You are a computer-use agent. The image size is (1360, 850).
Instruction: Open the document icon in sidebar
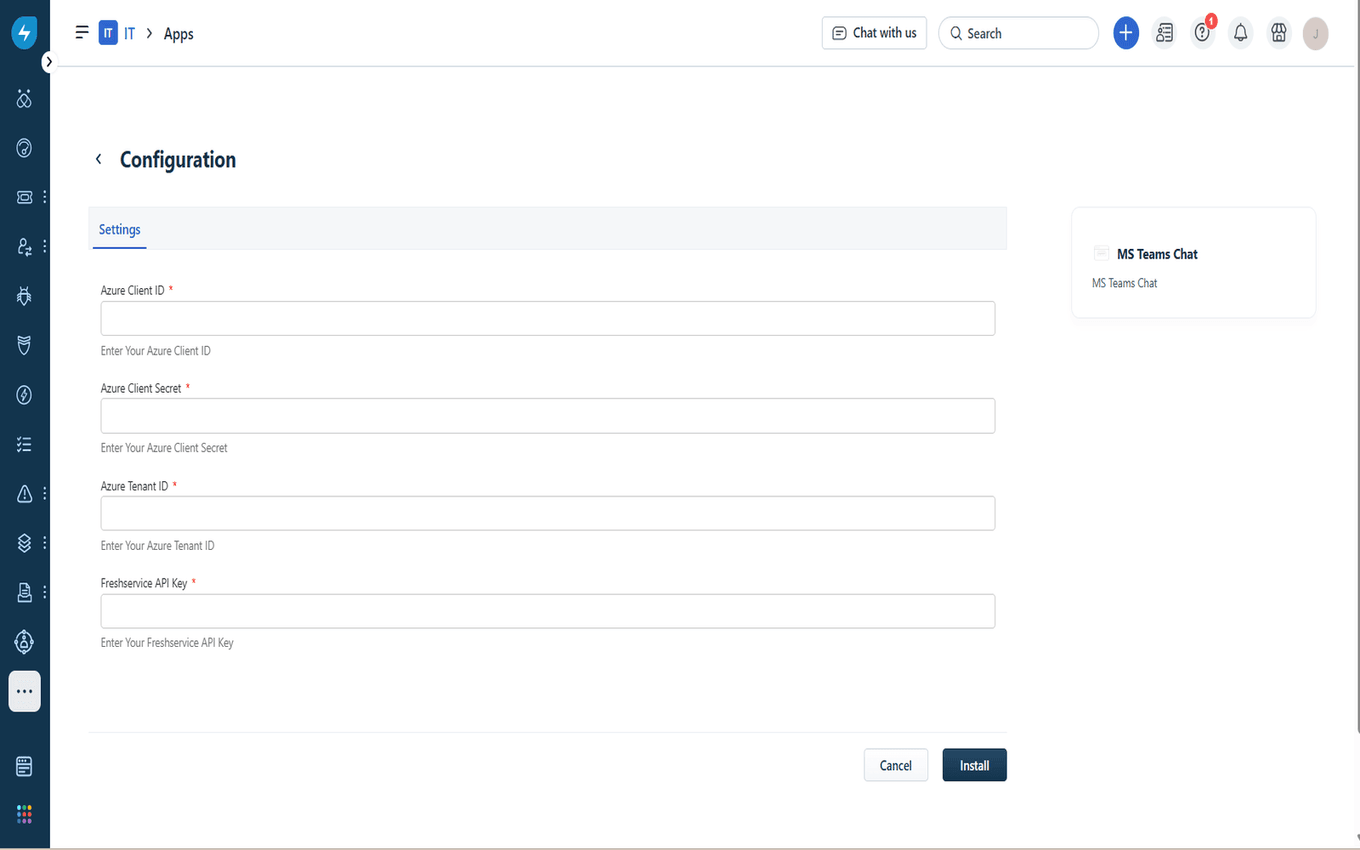[x=25, y=592]
